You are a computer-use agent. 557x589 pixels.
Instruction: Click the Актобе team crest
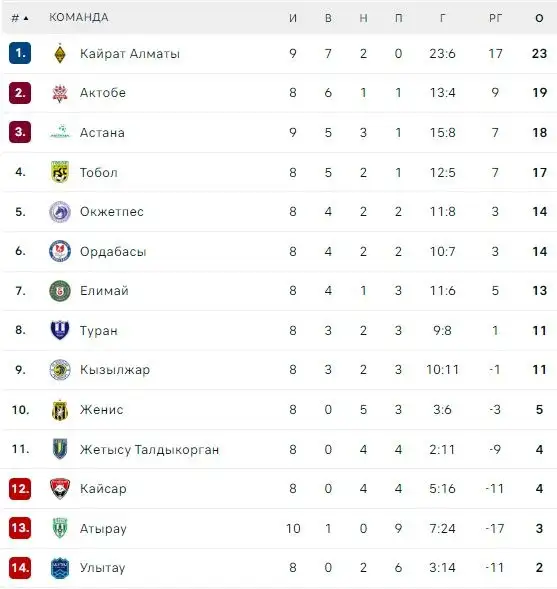[60, 93]
